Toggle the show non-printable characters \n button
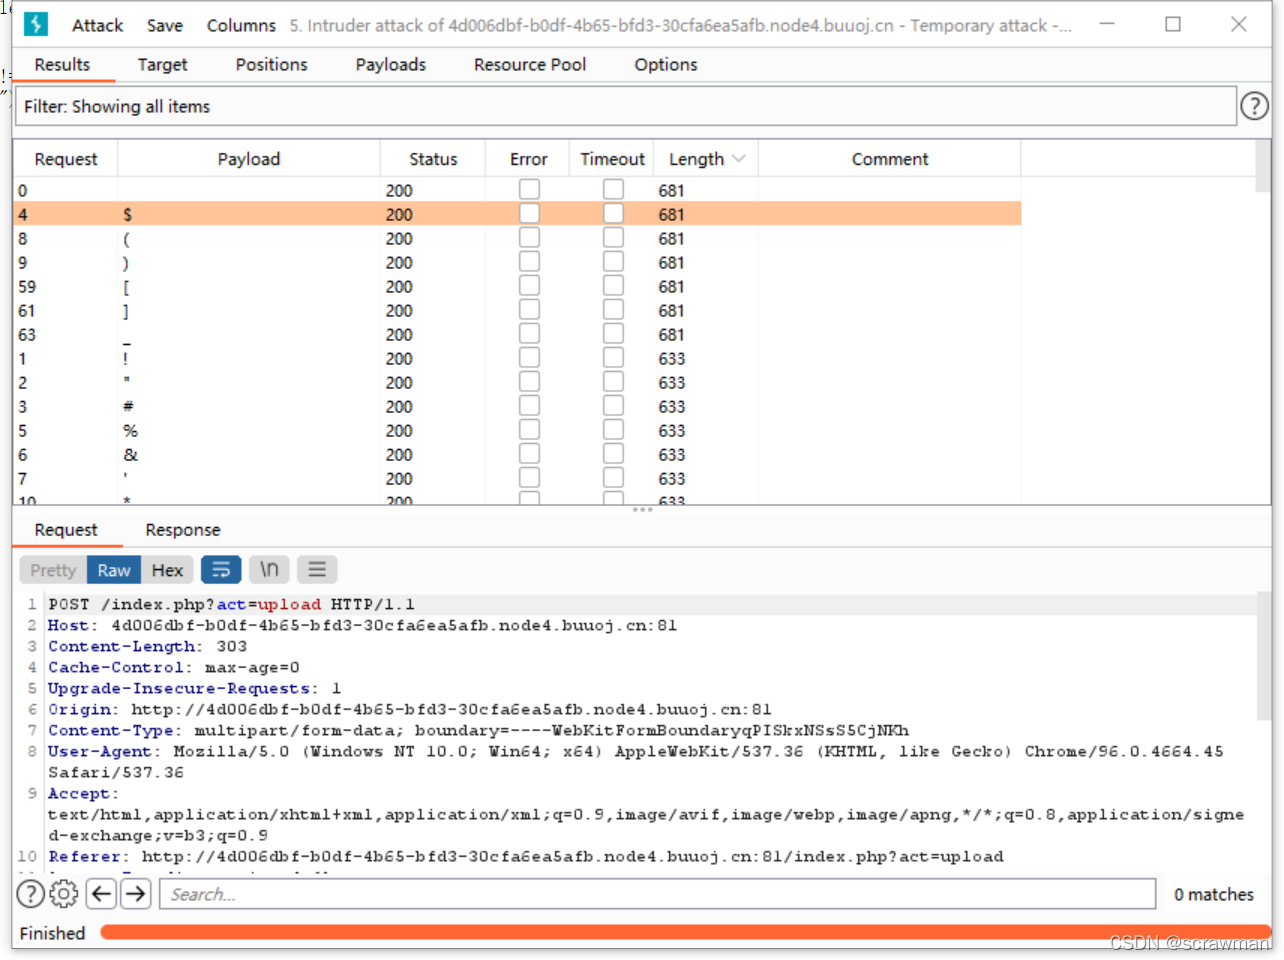Viewport: 1284px width, 960px height. click(269, 570)
